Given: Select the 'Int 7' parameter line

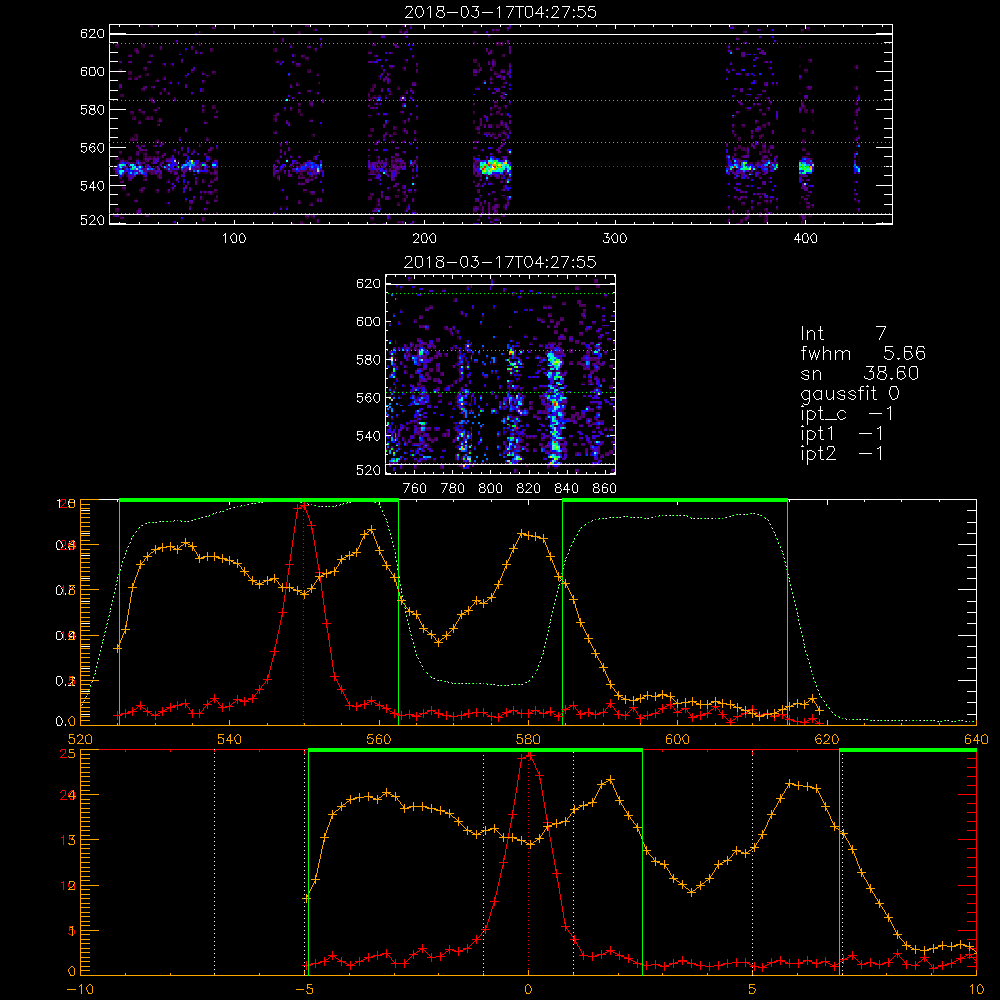Looking at the screenshot, I should coord(843,333).
